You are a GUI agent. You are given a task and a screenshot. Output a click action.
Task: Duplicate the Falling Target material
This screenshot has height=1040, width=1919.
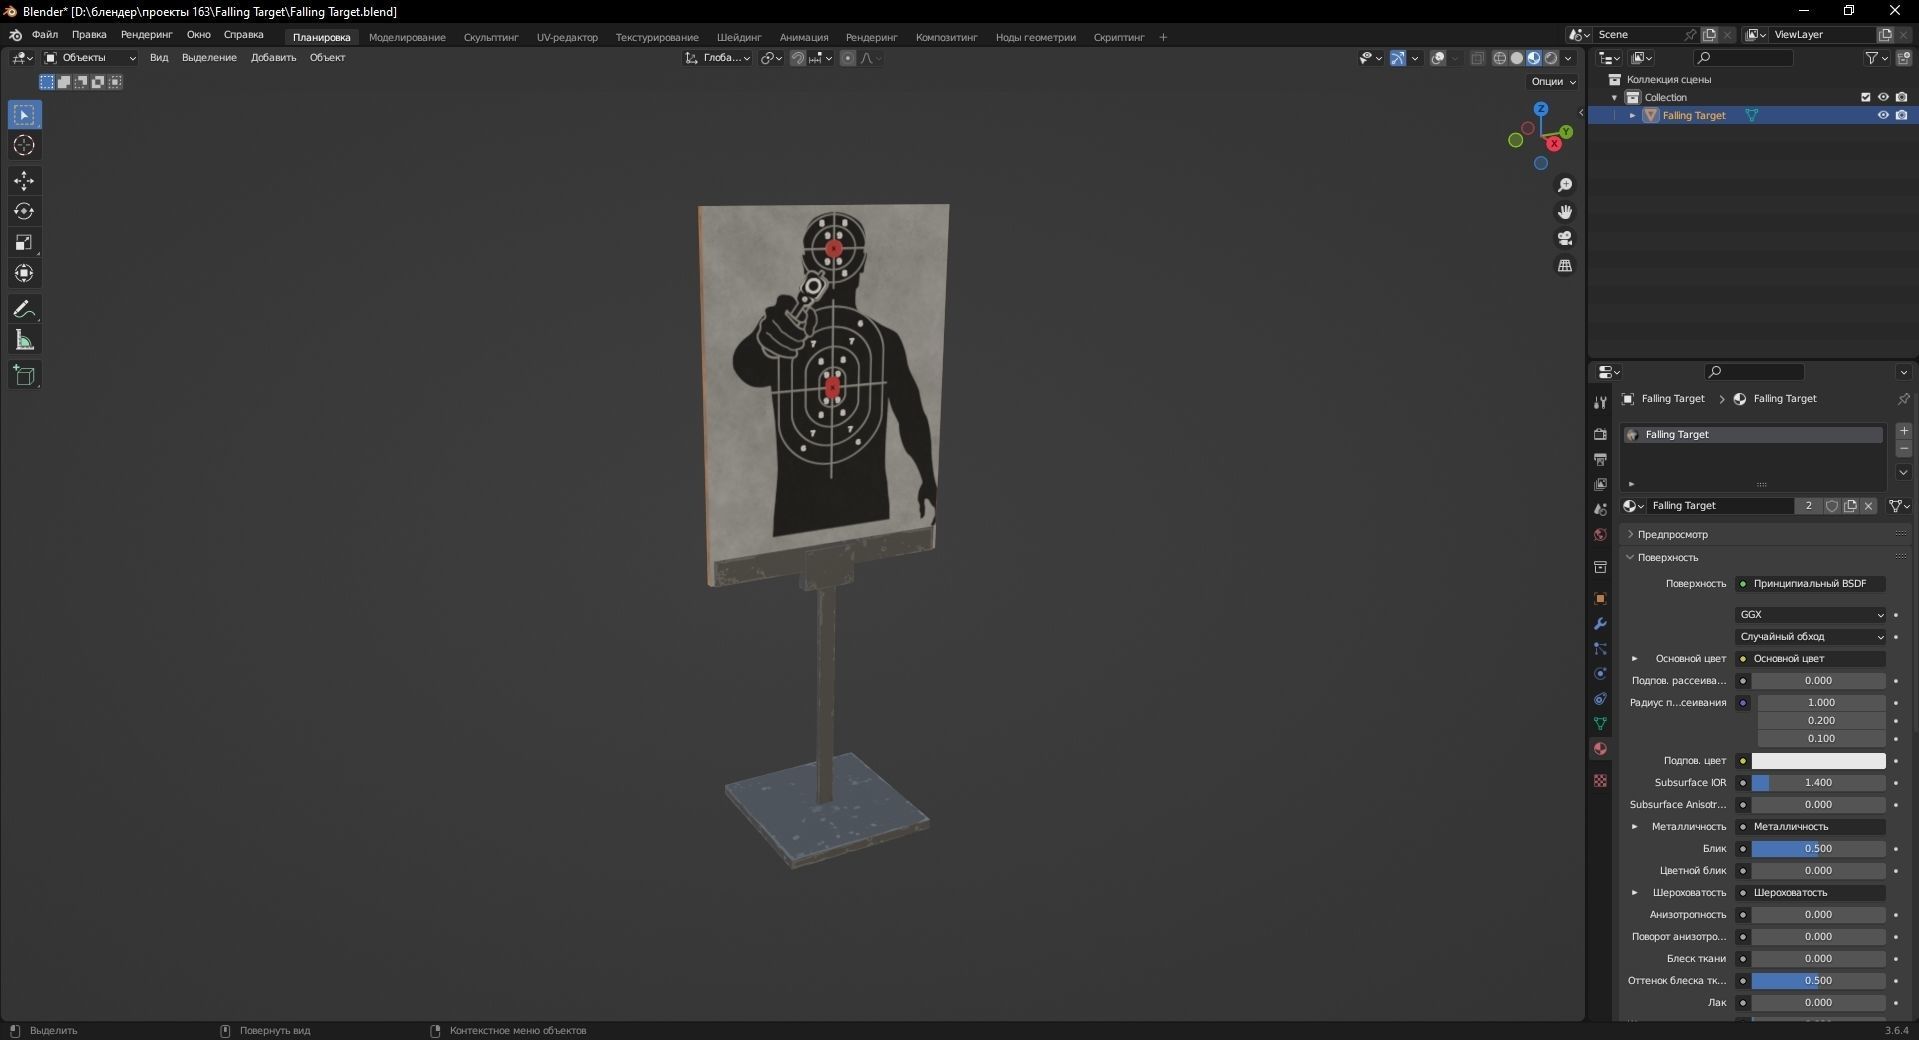pyautogui.click(x=1850, y=506)
